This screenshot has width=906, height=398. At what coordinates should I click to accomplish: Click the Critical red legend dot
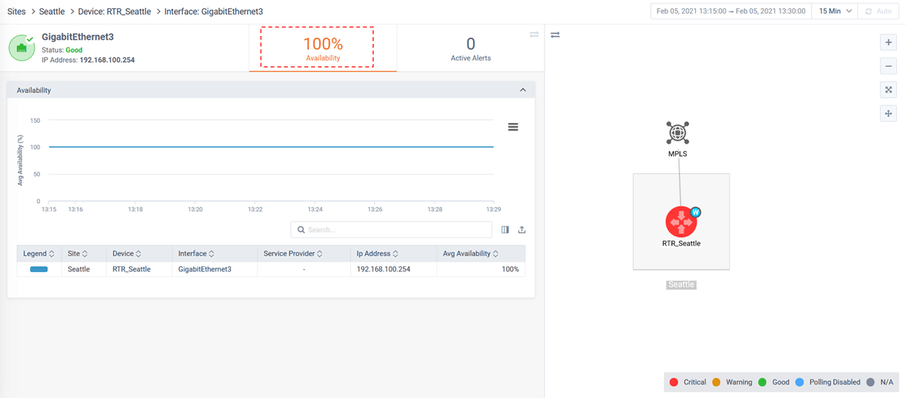point(673,382)
